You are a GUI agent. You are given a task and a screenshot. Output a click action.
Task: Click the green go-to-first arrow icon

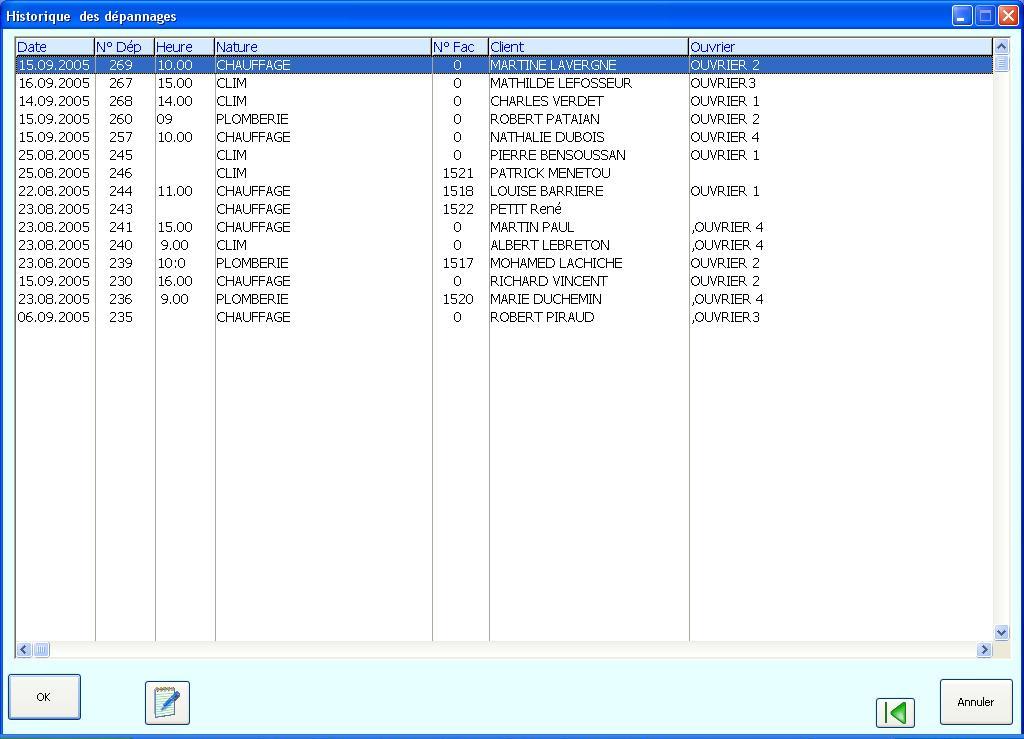[895, 712]
